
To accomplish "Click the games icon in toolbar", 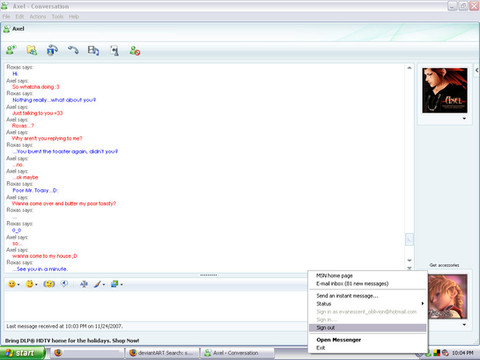I will [114, 51].
